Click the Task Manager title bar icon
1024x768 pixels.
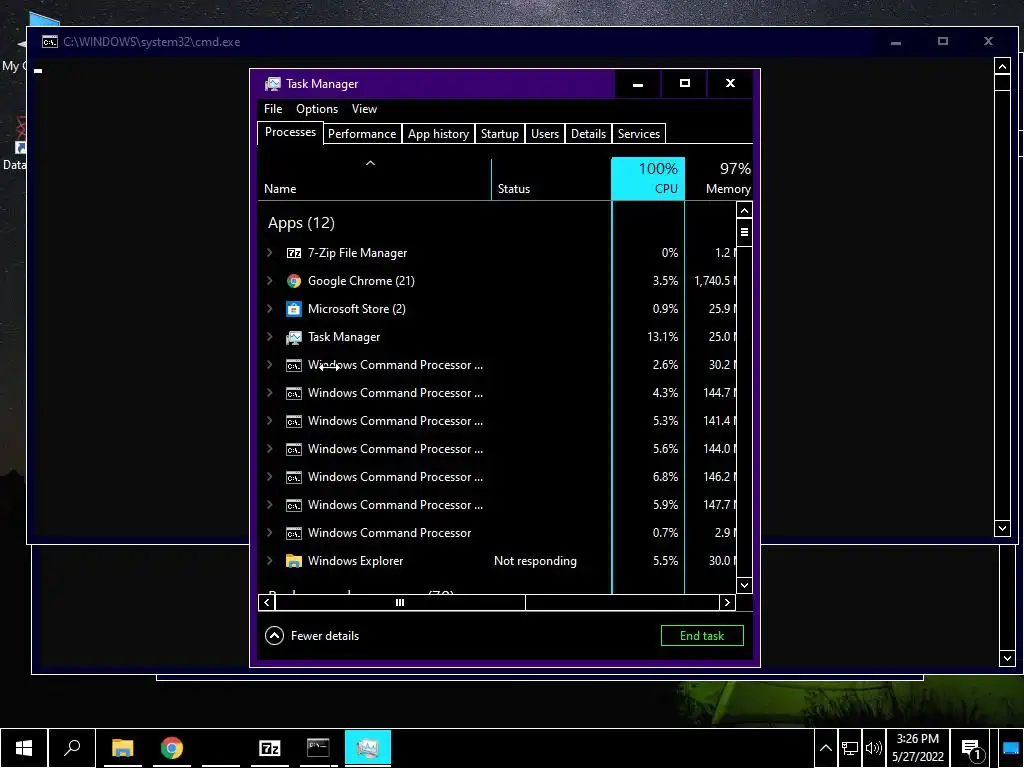(273, 84)
